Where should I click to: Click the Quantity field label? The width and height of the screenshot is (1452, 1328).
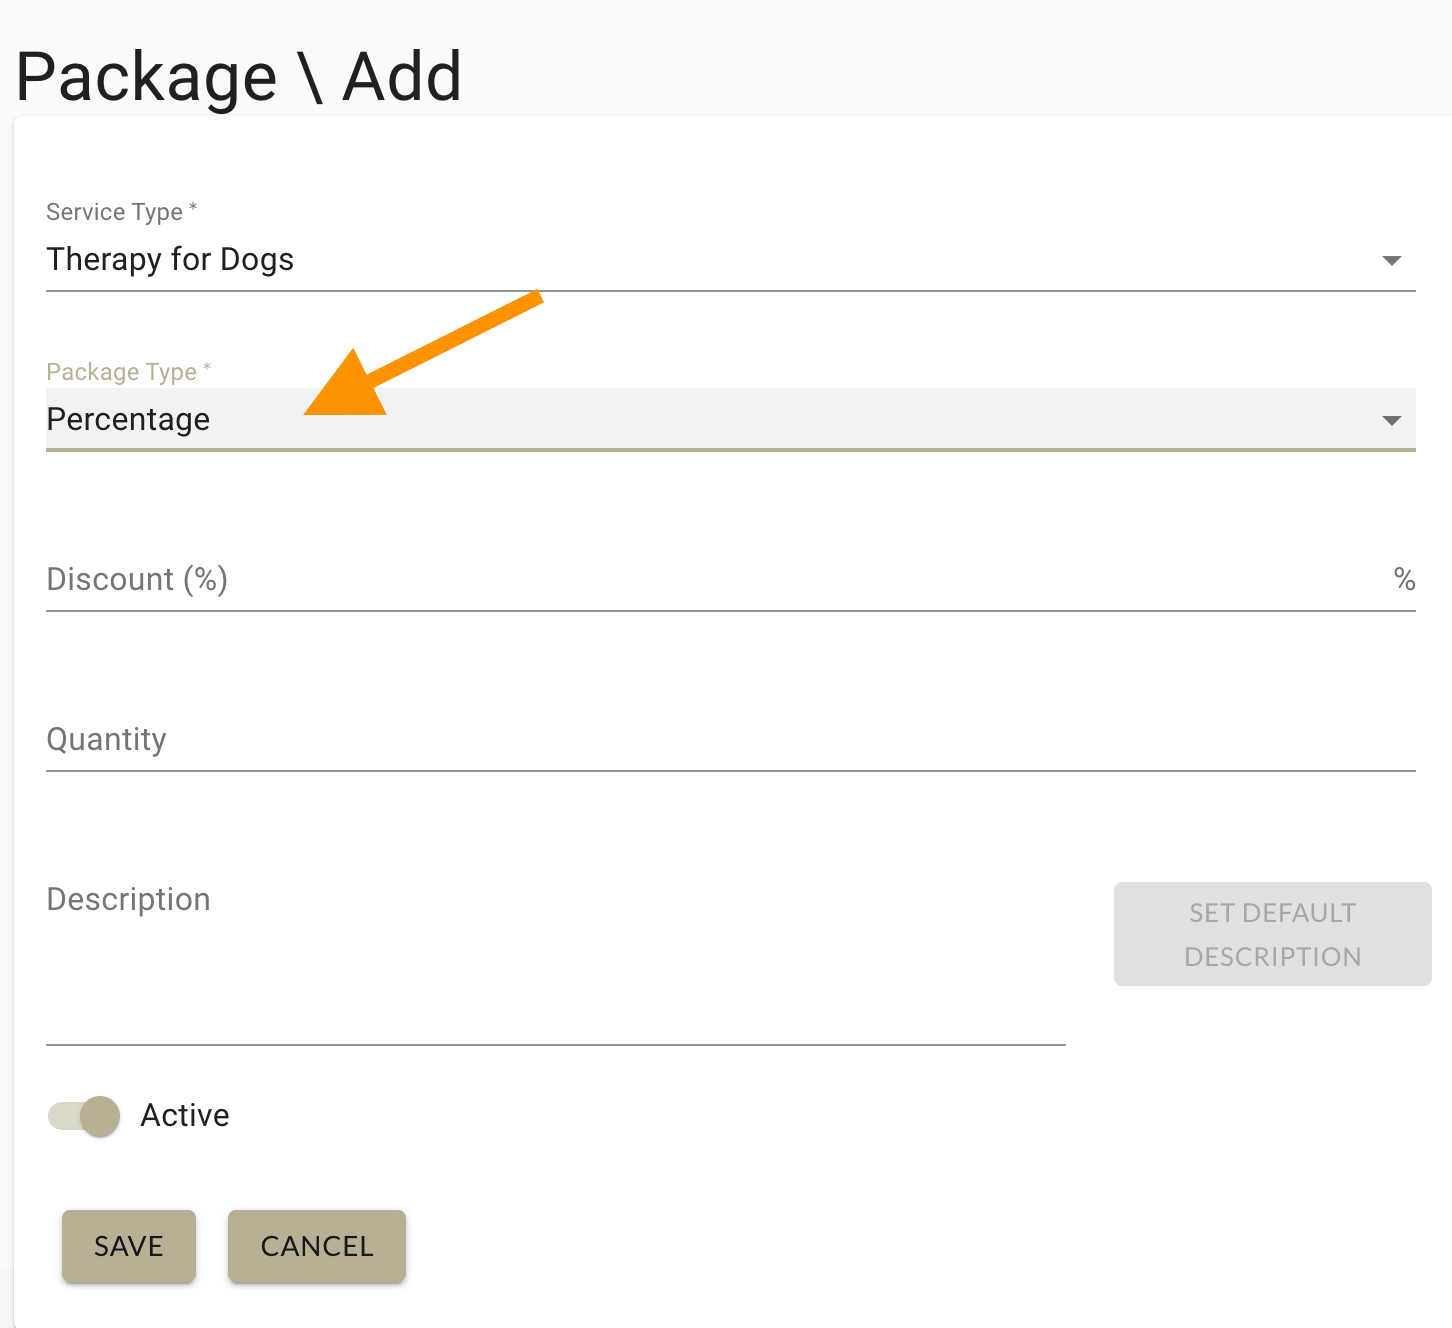pos(106,740)
